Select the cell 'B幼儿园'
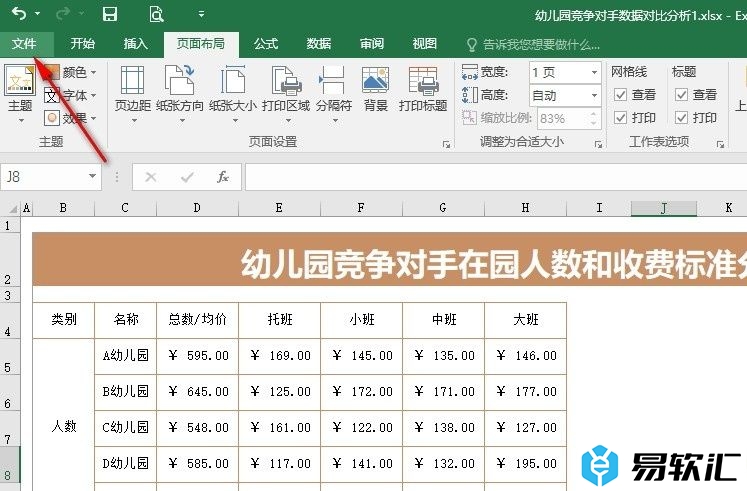 coord(126,392)
